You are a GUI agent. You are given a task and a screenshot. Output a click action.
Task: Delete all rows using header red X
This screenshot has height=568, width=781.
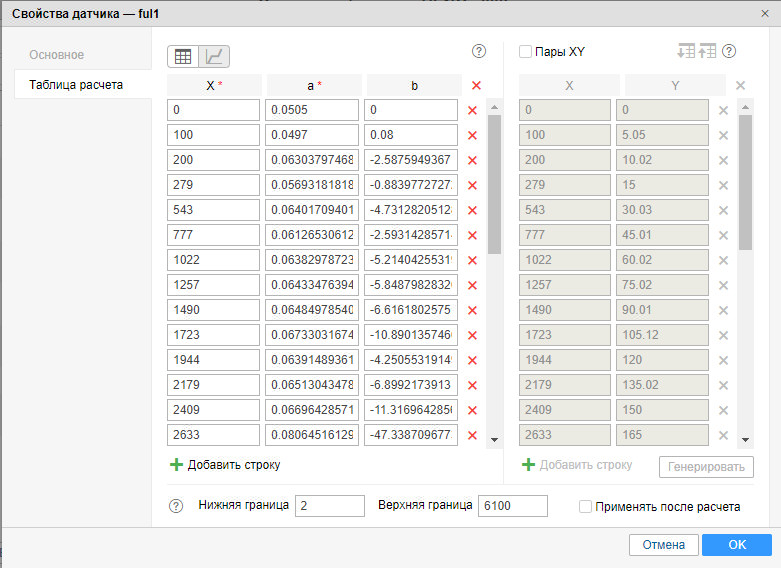[476, 86]
